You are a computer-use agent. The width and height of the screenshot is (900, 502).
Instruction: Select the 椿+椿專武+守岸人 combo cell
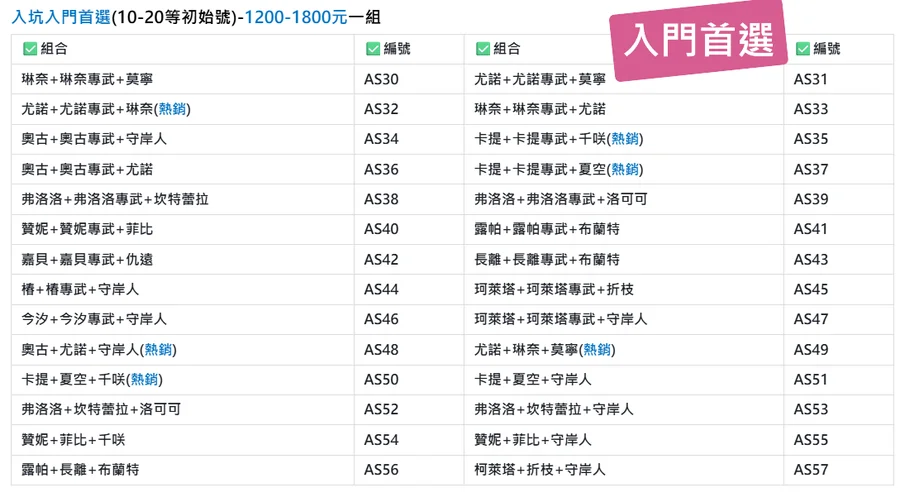pos(80,289)
